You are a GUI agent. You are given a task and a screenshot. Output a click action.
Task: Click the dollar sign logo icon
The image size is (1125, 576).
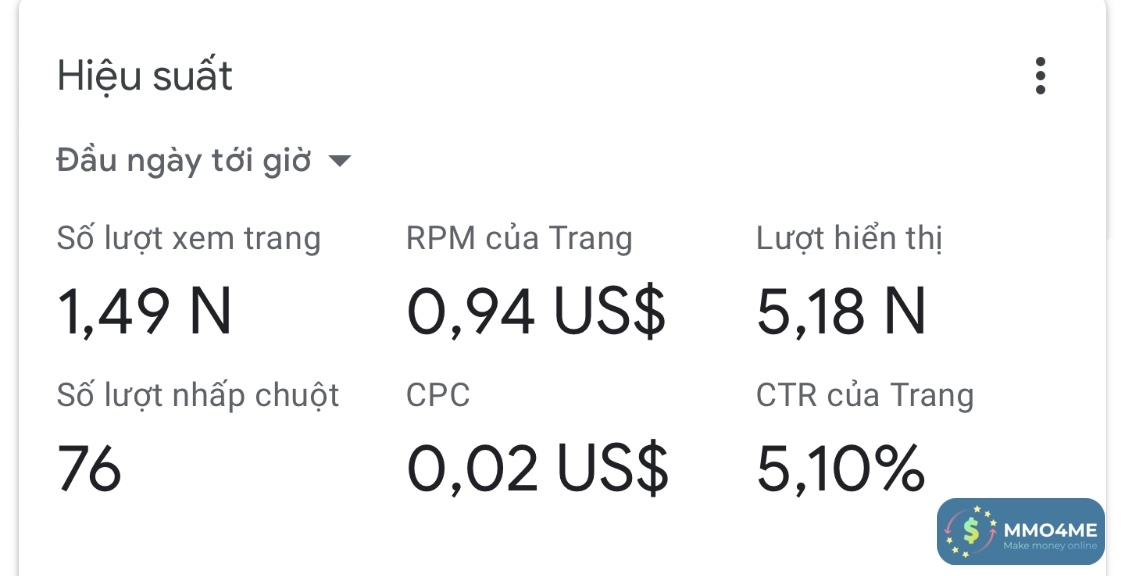(x=970, y=531)
